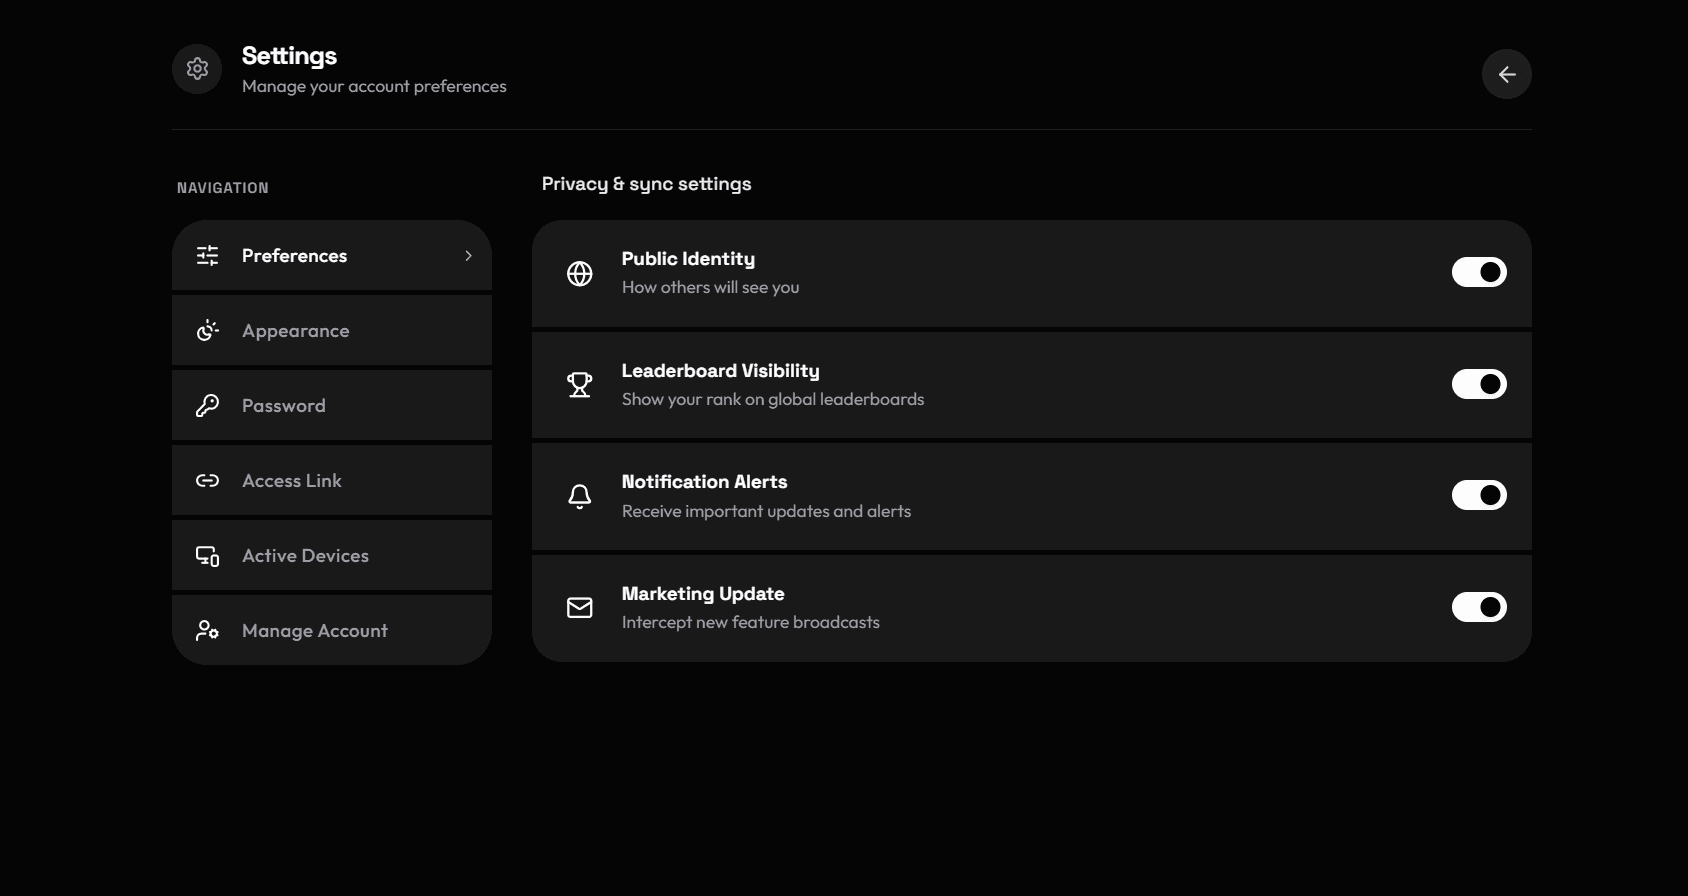
Task: Click 'Receive important updates and alerts' text
Action: 766,512
